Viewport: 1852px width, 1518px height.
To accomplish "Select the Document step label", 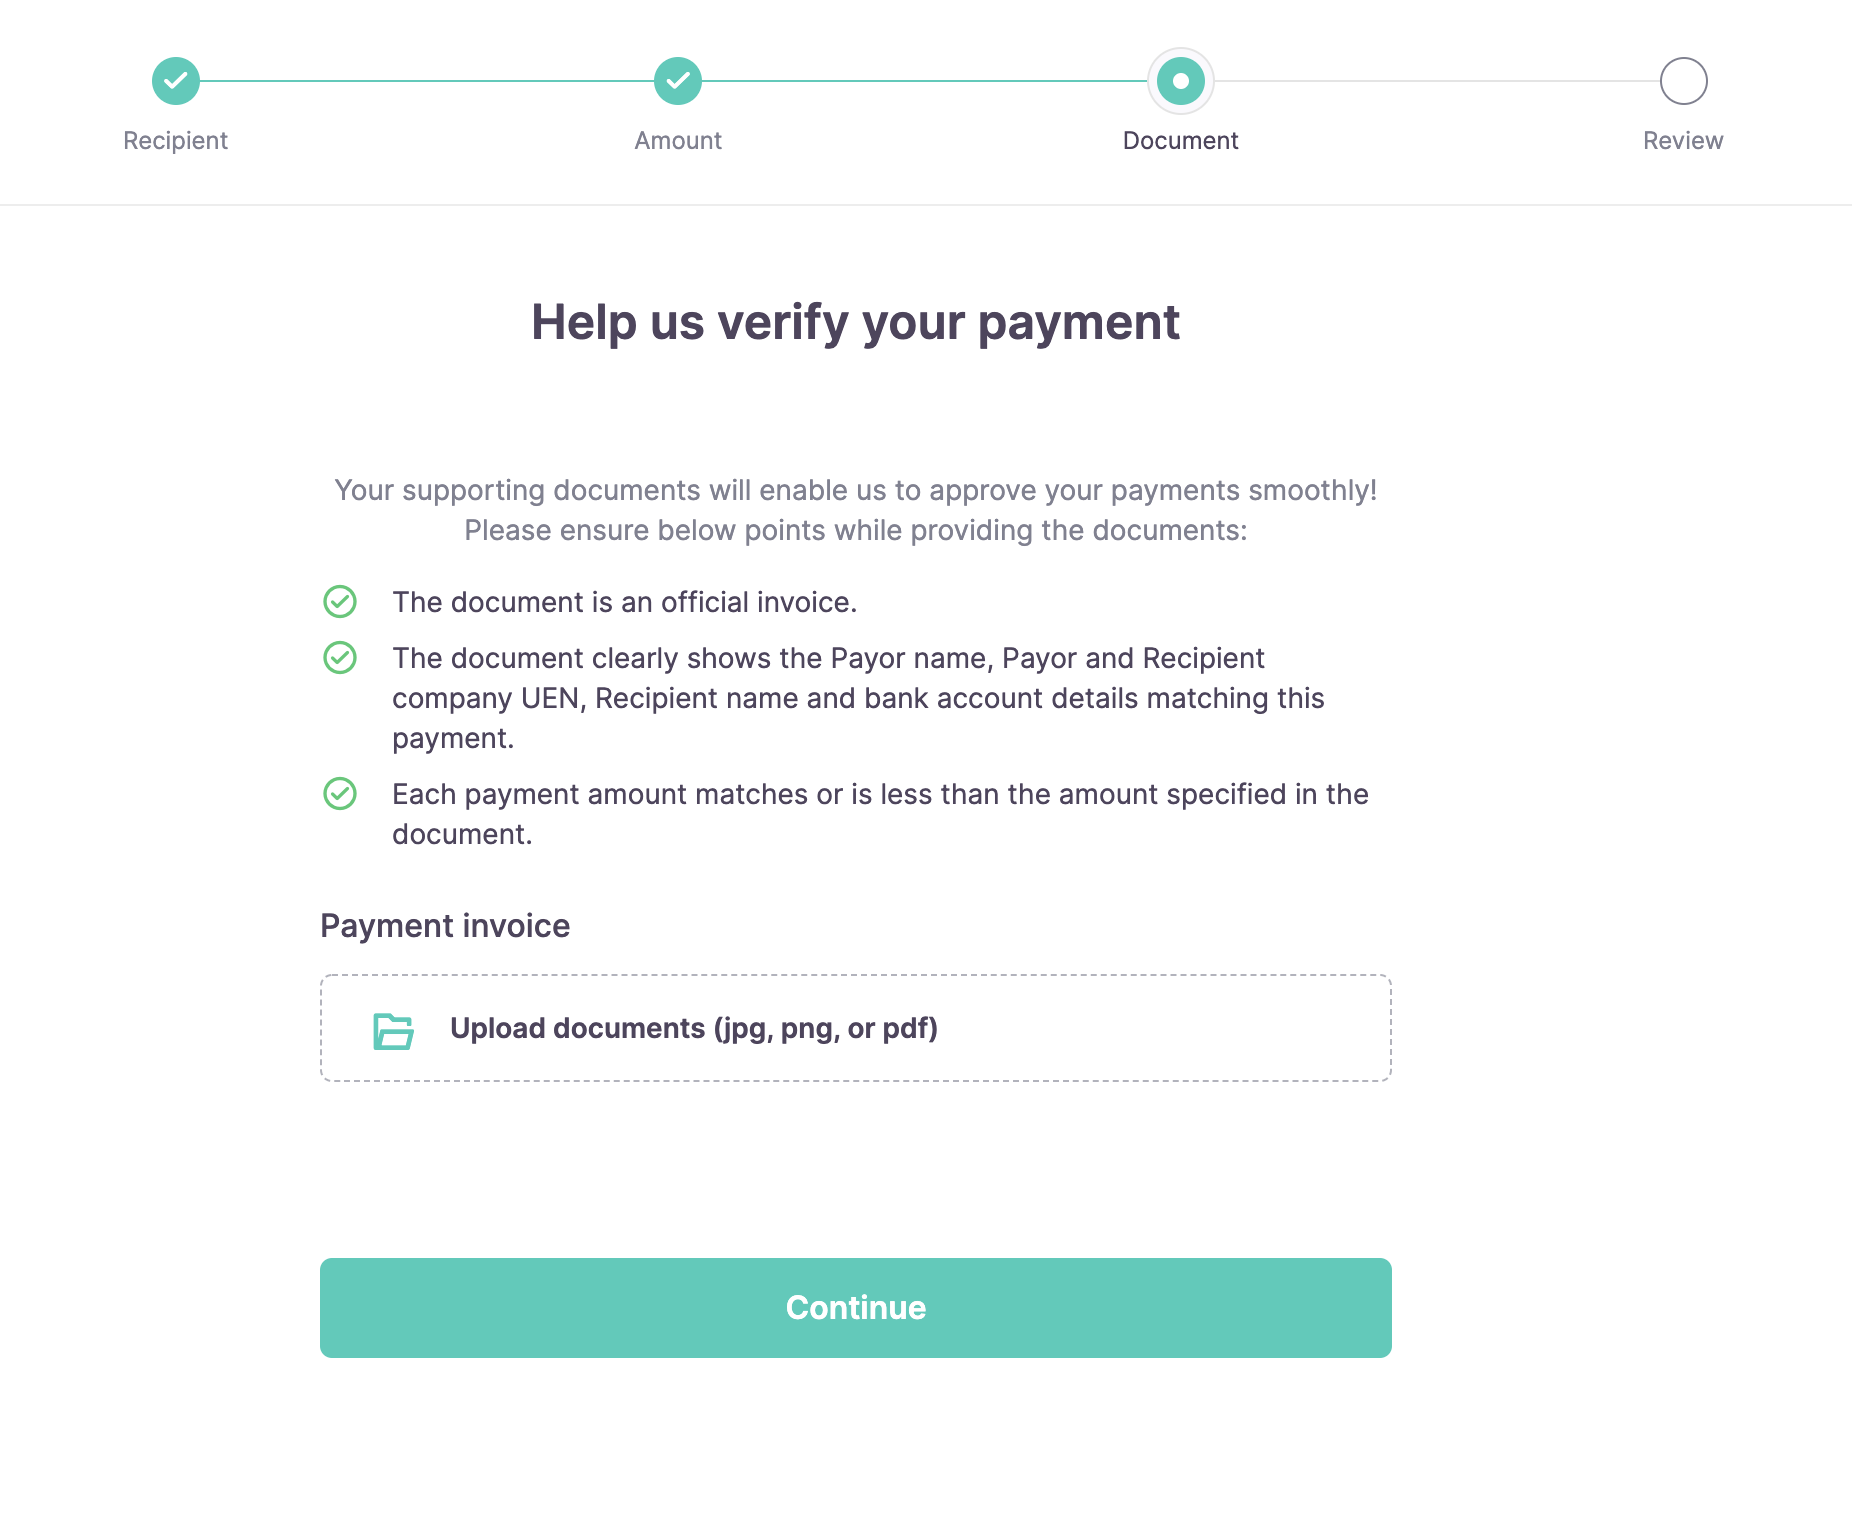I will [1181, 141].
